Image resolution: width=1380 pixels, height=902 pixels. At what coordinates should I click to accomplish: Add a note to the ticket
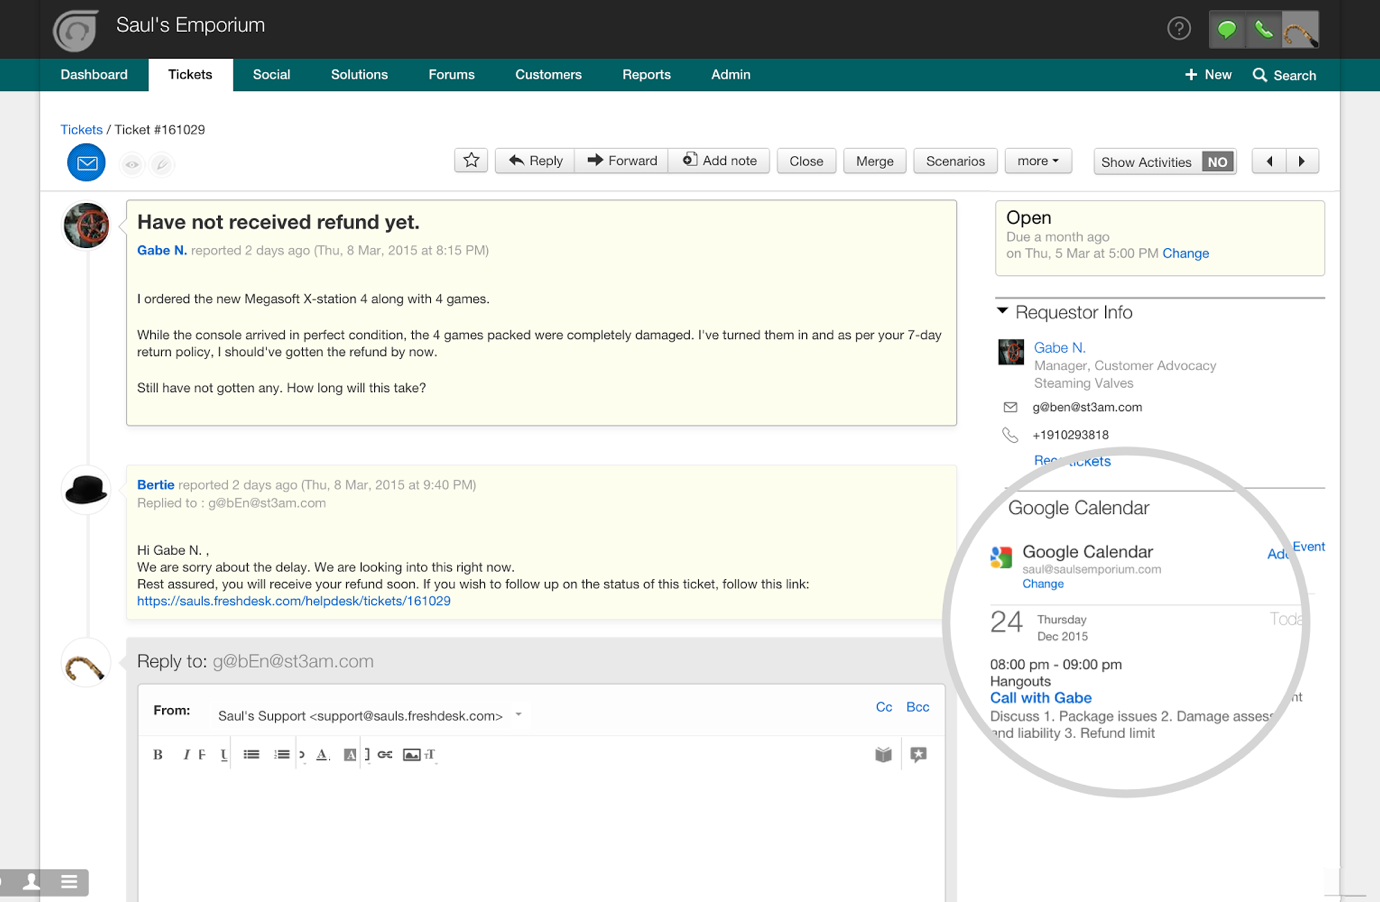coord(719,160)
